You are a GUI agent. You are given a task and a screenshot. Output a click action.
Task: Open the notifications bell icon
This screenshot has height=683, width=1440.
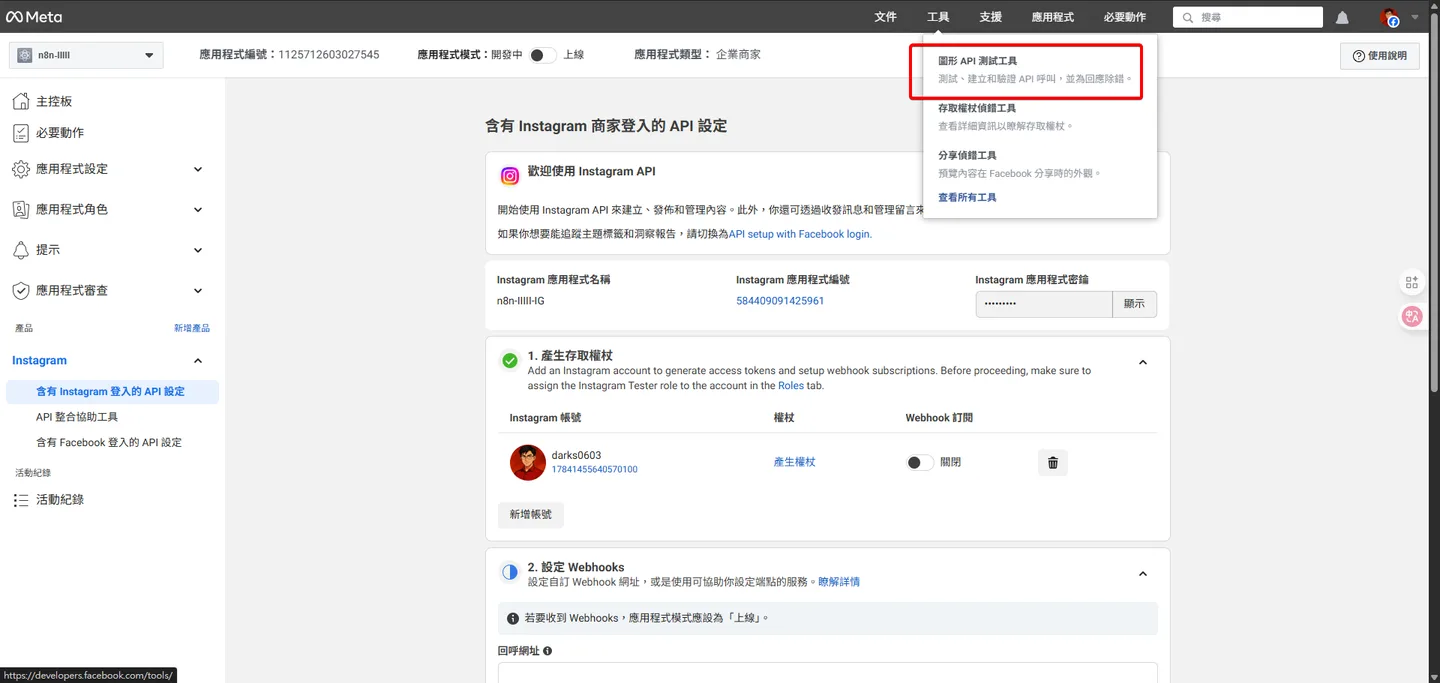[x=1342, y=18]
